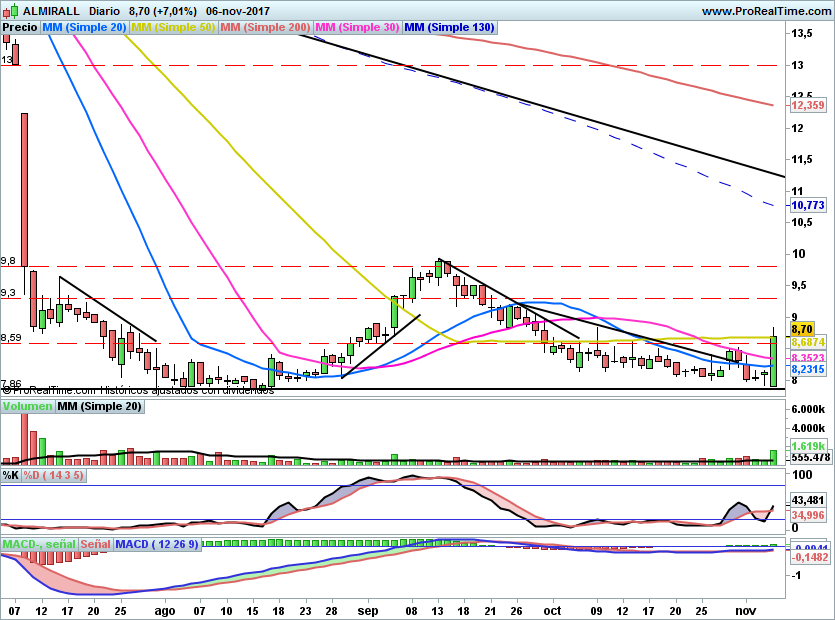Image resolution: width=835 pixels, height=620 pixels.
Task: Click the MACD-, señal histogram label
Action: click(x=38, y=544)
